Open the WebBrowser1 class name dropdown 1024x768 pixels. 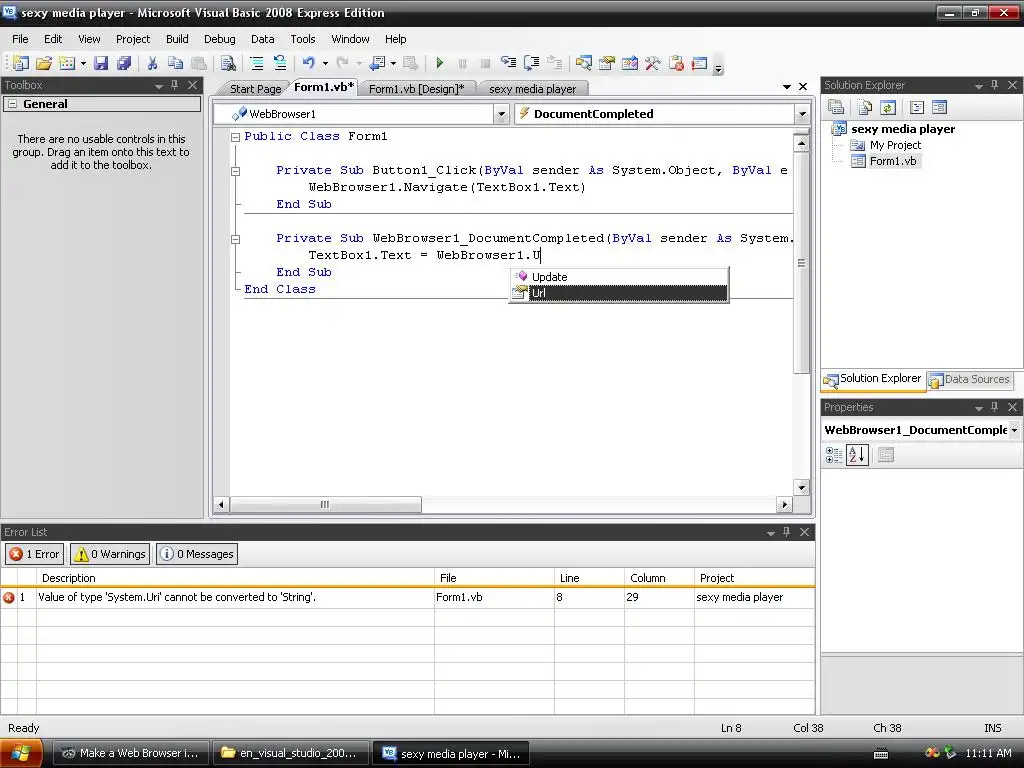point(502,114)
